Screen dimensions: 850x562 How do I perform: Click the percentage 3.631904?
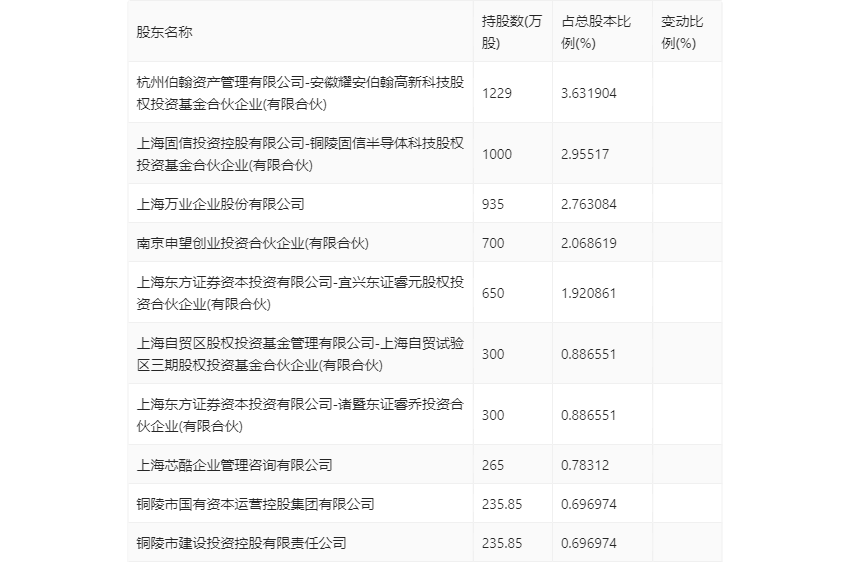pyautogui.click(x=589, y=93)
